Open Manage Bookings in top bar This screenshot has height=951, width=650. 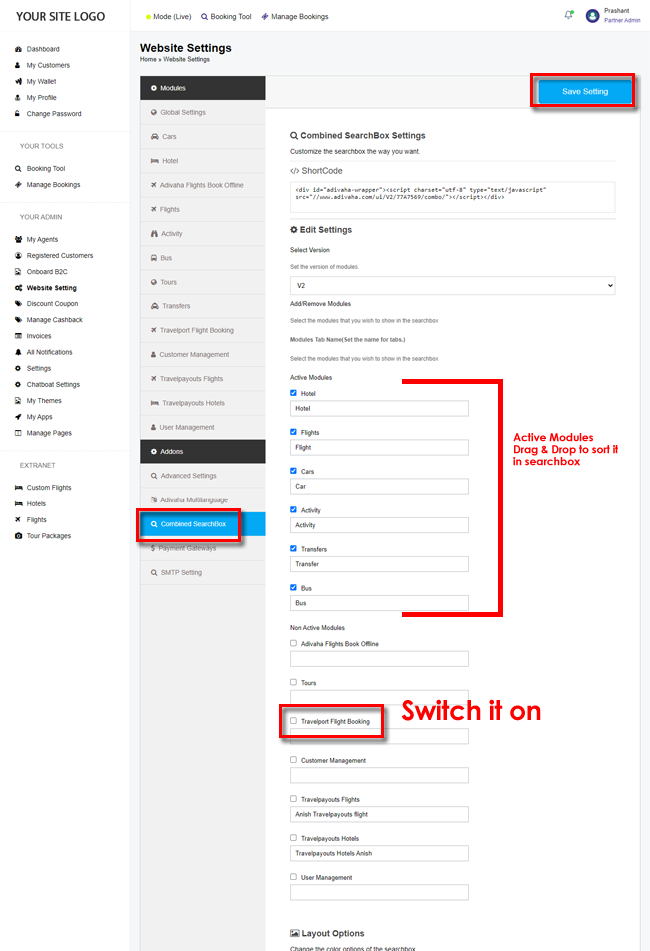click(x=295, y=17)
